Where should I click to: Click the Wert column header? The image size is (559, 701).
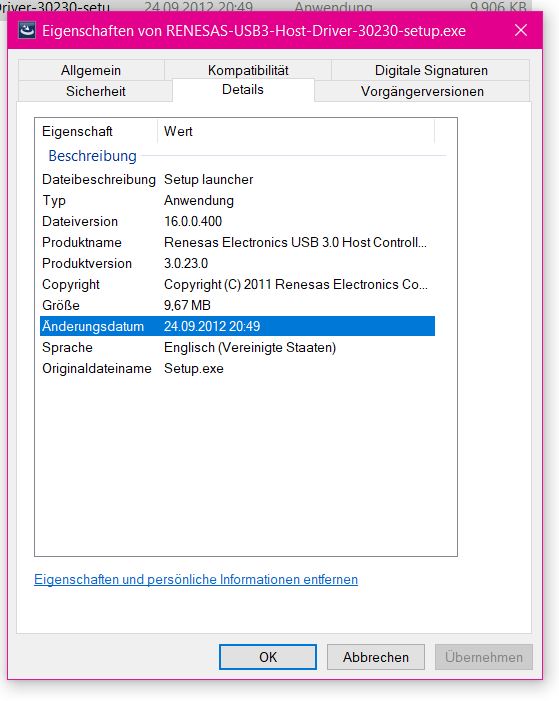[x=296, y=131]
